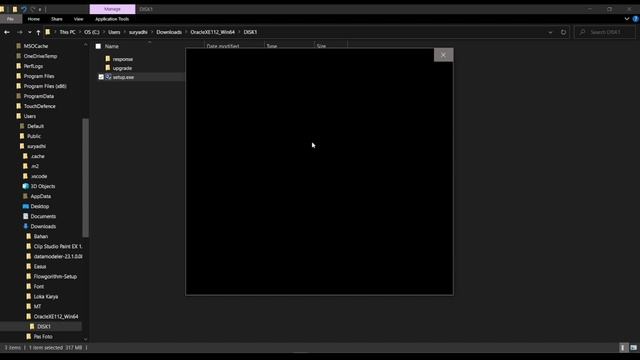The width and height of the screenshot is (640, 360).
Task: Open the address bar history dropdown
Action: (550, 32)
